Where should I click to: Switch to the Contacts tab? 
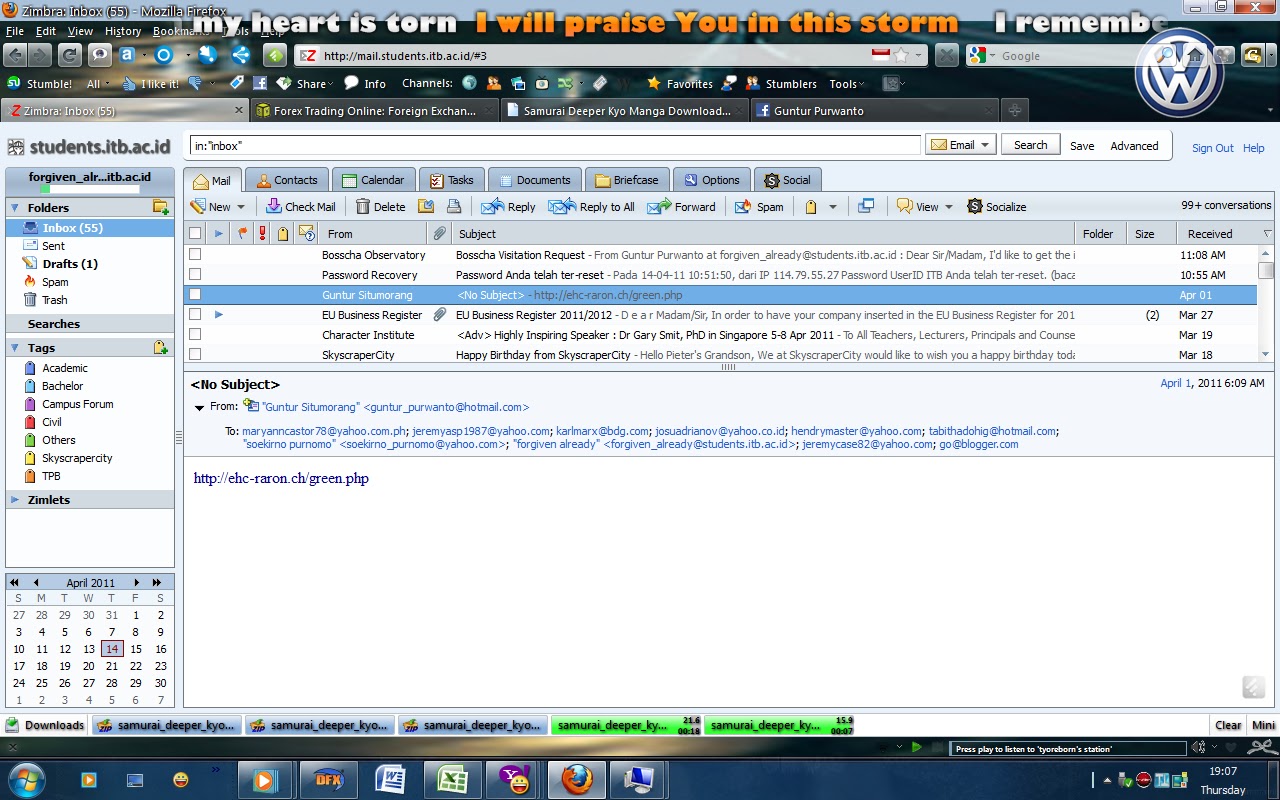[286, 180]
